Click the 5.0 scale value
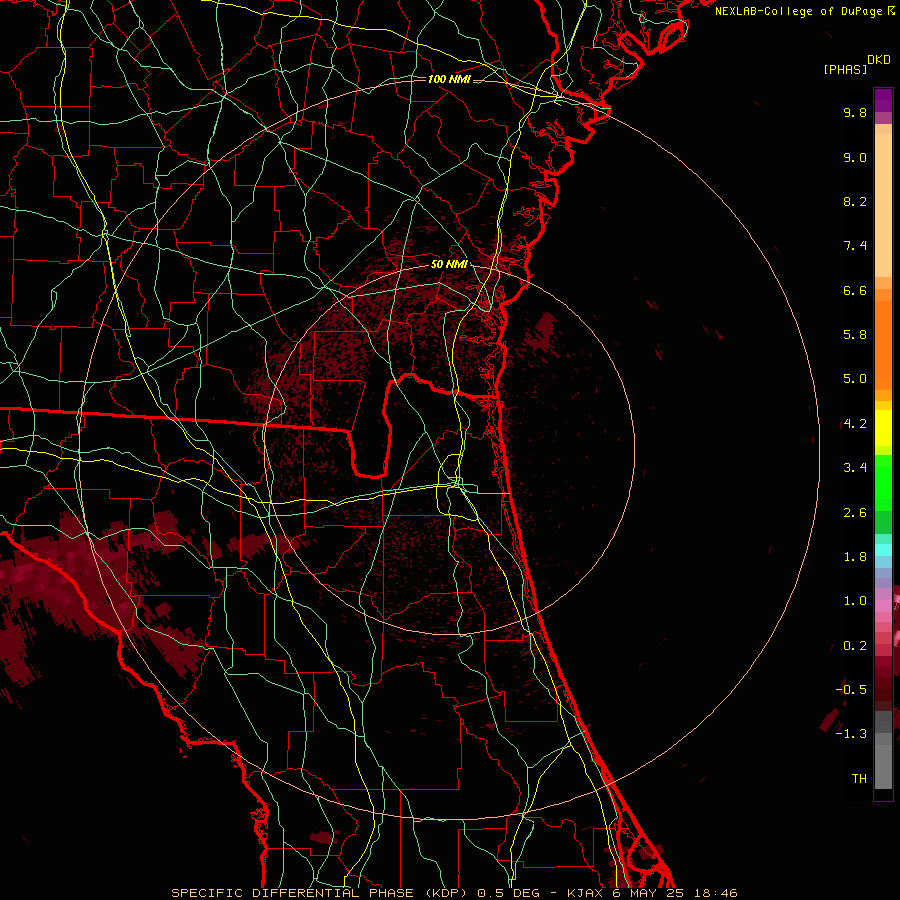Screen dimensions: 900x900 point(855,379)
